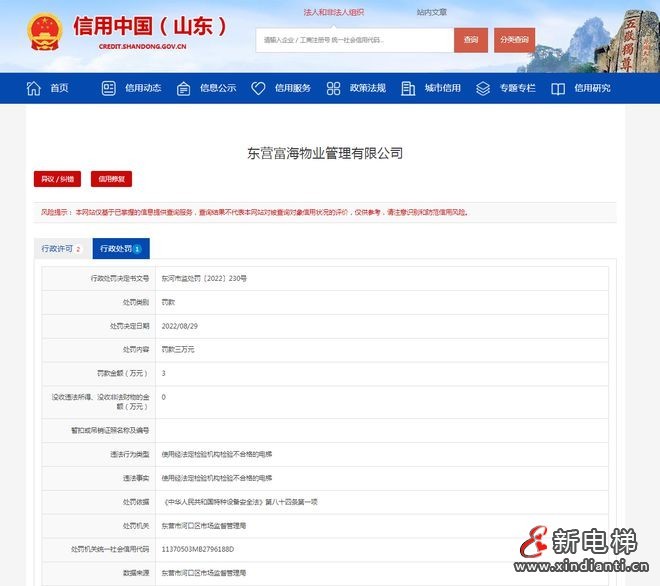Click the red 信用修复 button
The width and height of the screenshot is (660, 586).
coord(112,179)
